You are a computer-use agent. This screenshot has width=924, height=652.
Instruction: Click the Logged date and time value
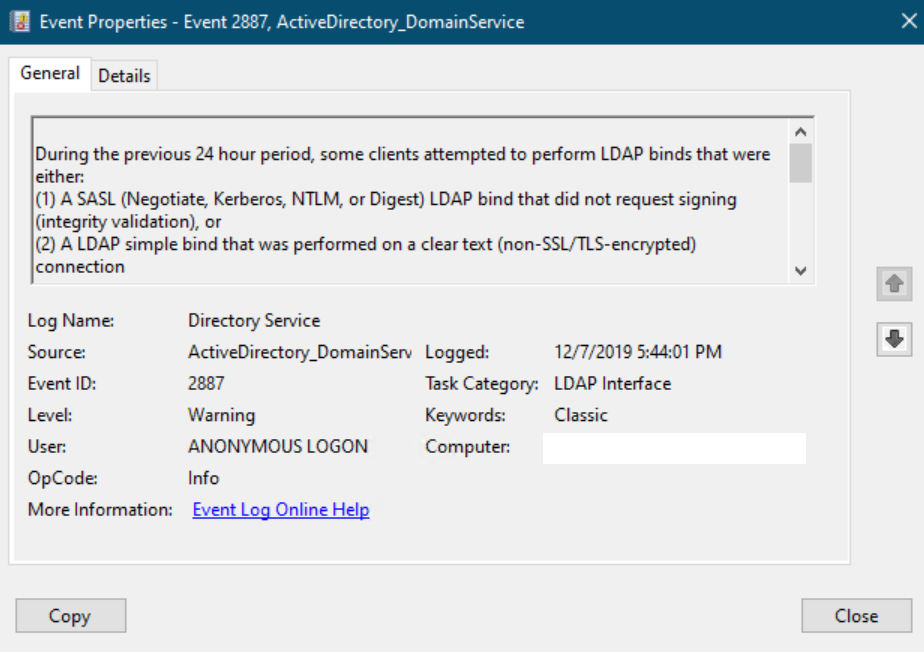pos(637,352)
